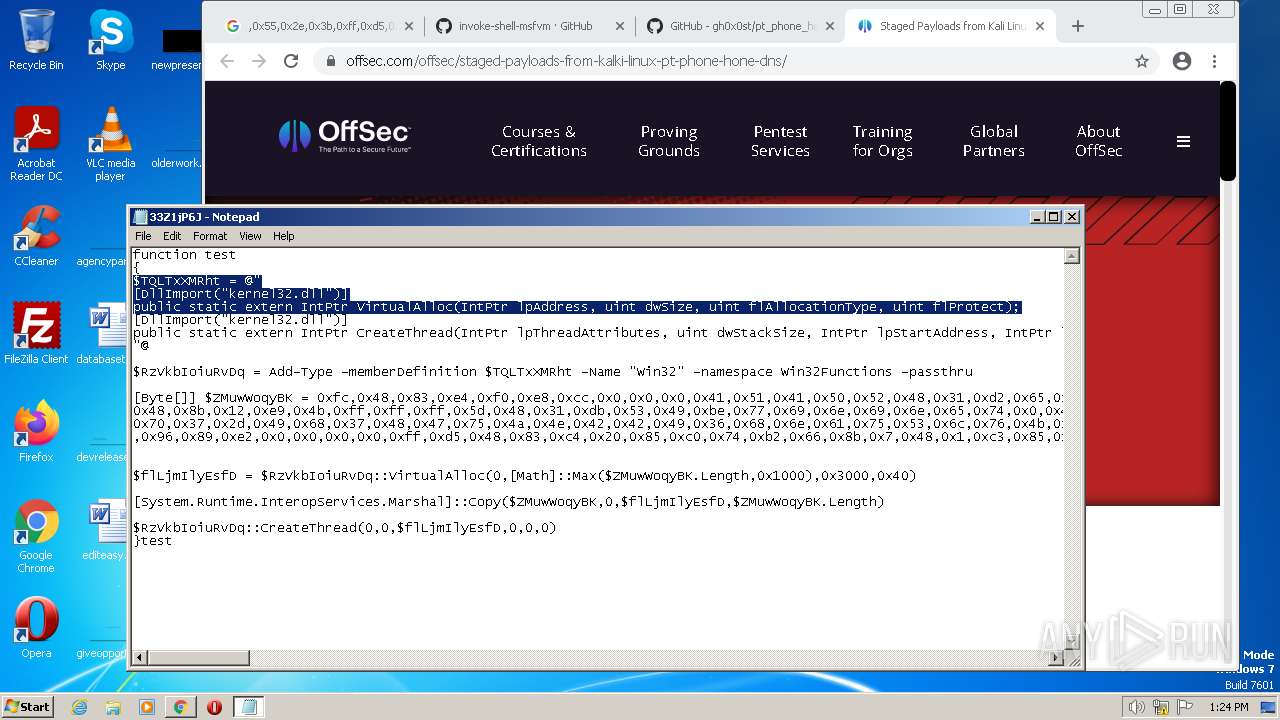Open Proving Grounds nav link
Image resolution: width=1280 pixels, height=720 pixels.
pyautogui.click(x=669, y=141)
